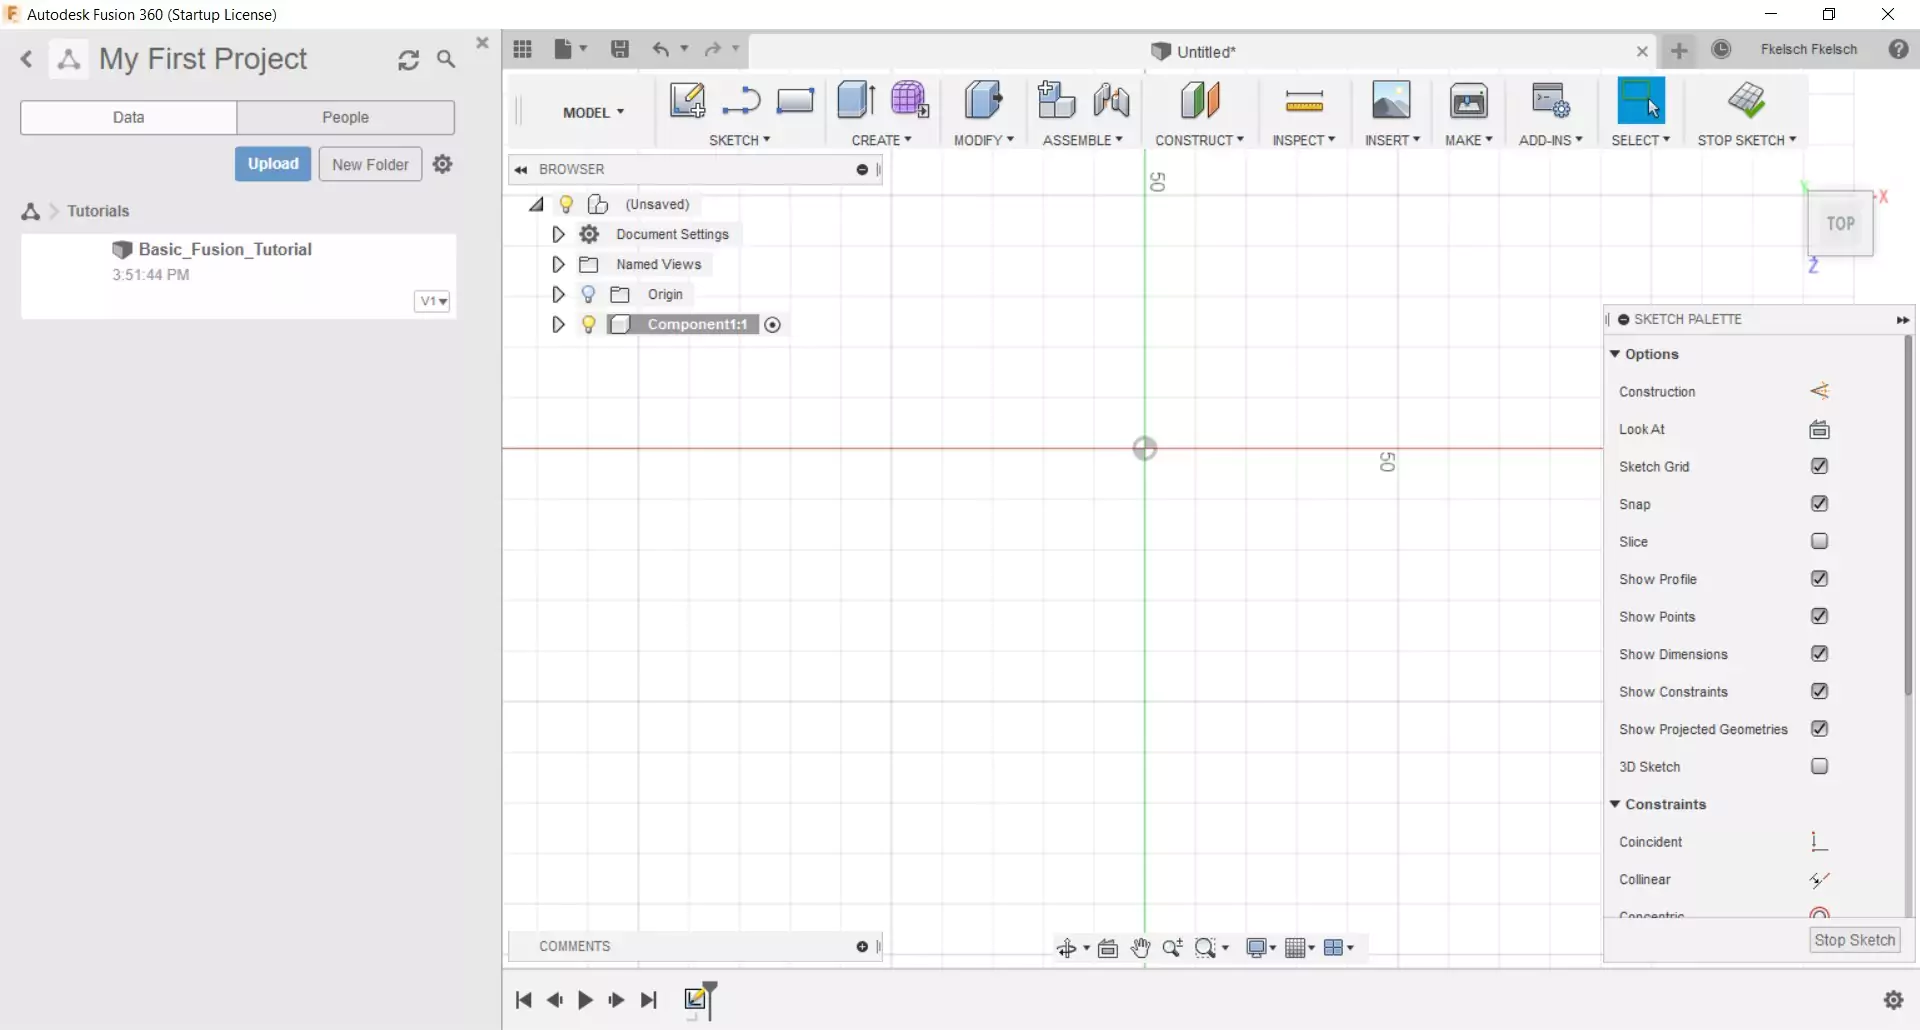Activate Component1:1 radio button
1920x1030 pixels.
(772, 324)
